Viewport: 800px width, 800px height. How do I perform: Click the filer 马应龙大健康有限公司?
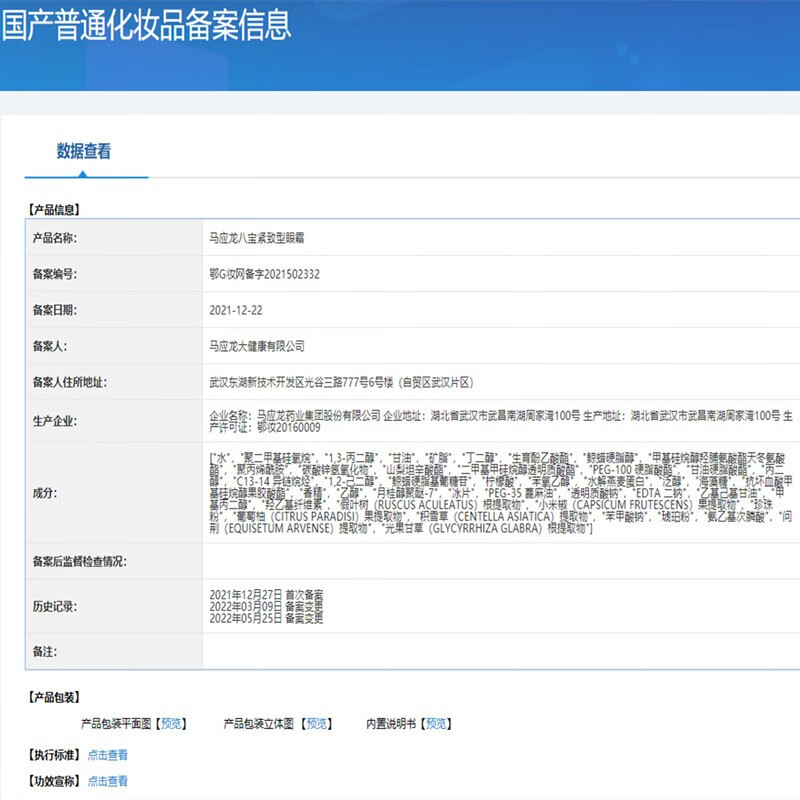click(x=257, y=346)
